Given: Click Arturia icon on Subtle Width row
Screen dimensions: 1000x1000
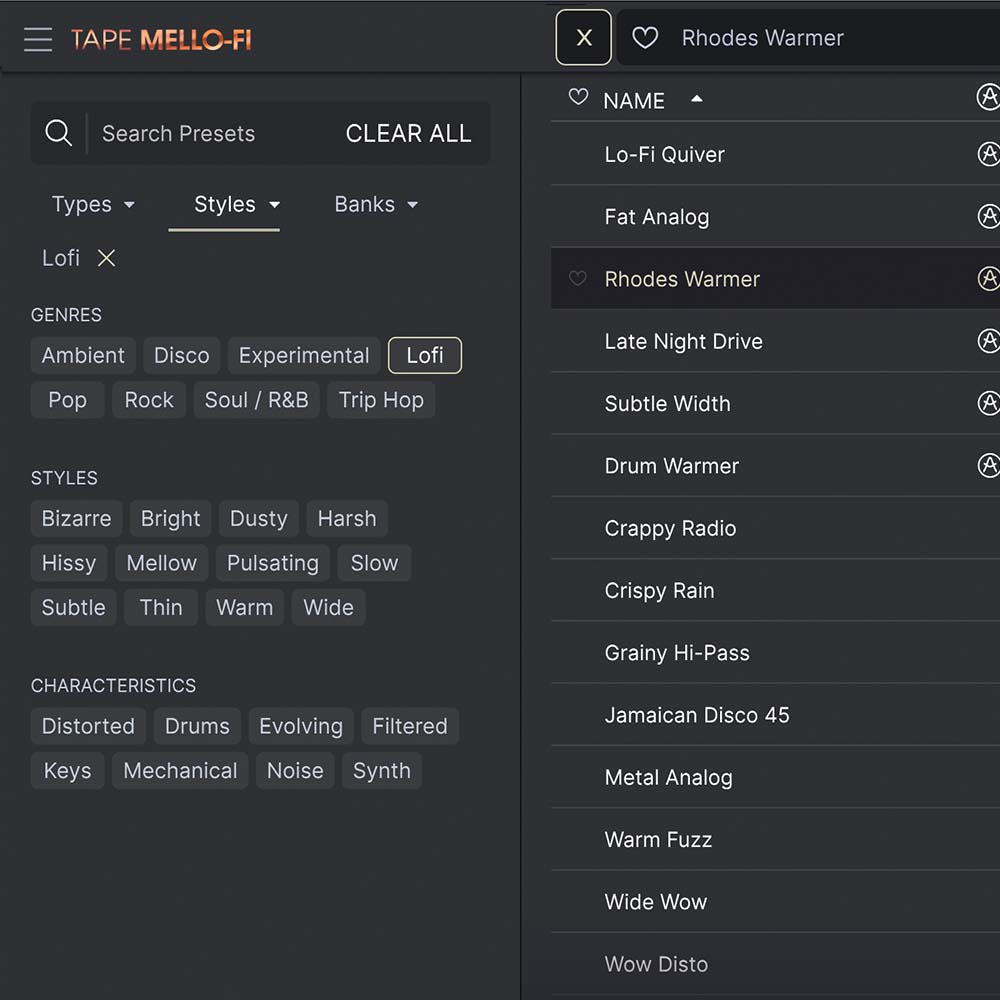Looking at the screenshot, I should [989, 403].
